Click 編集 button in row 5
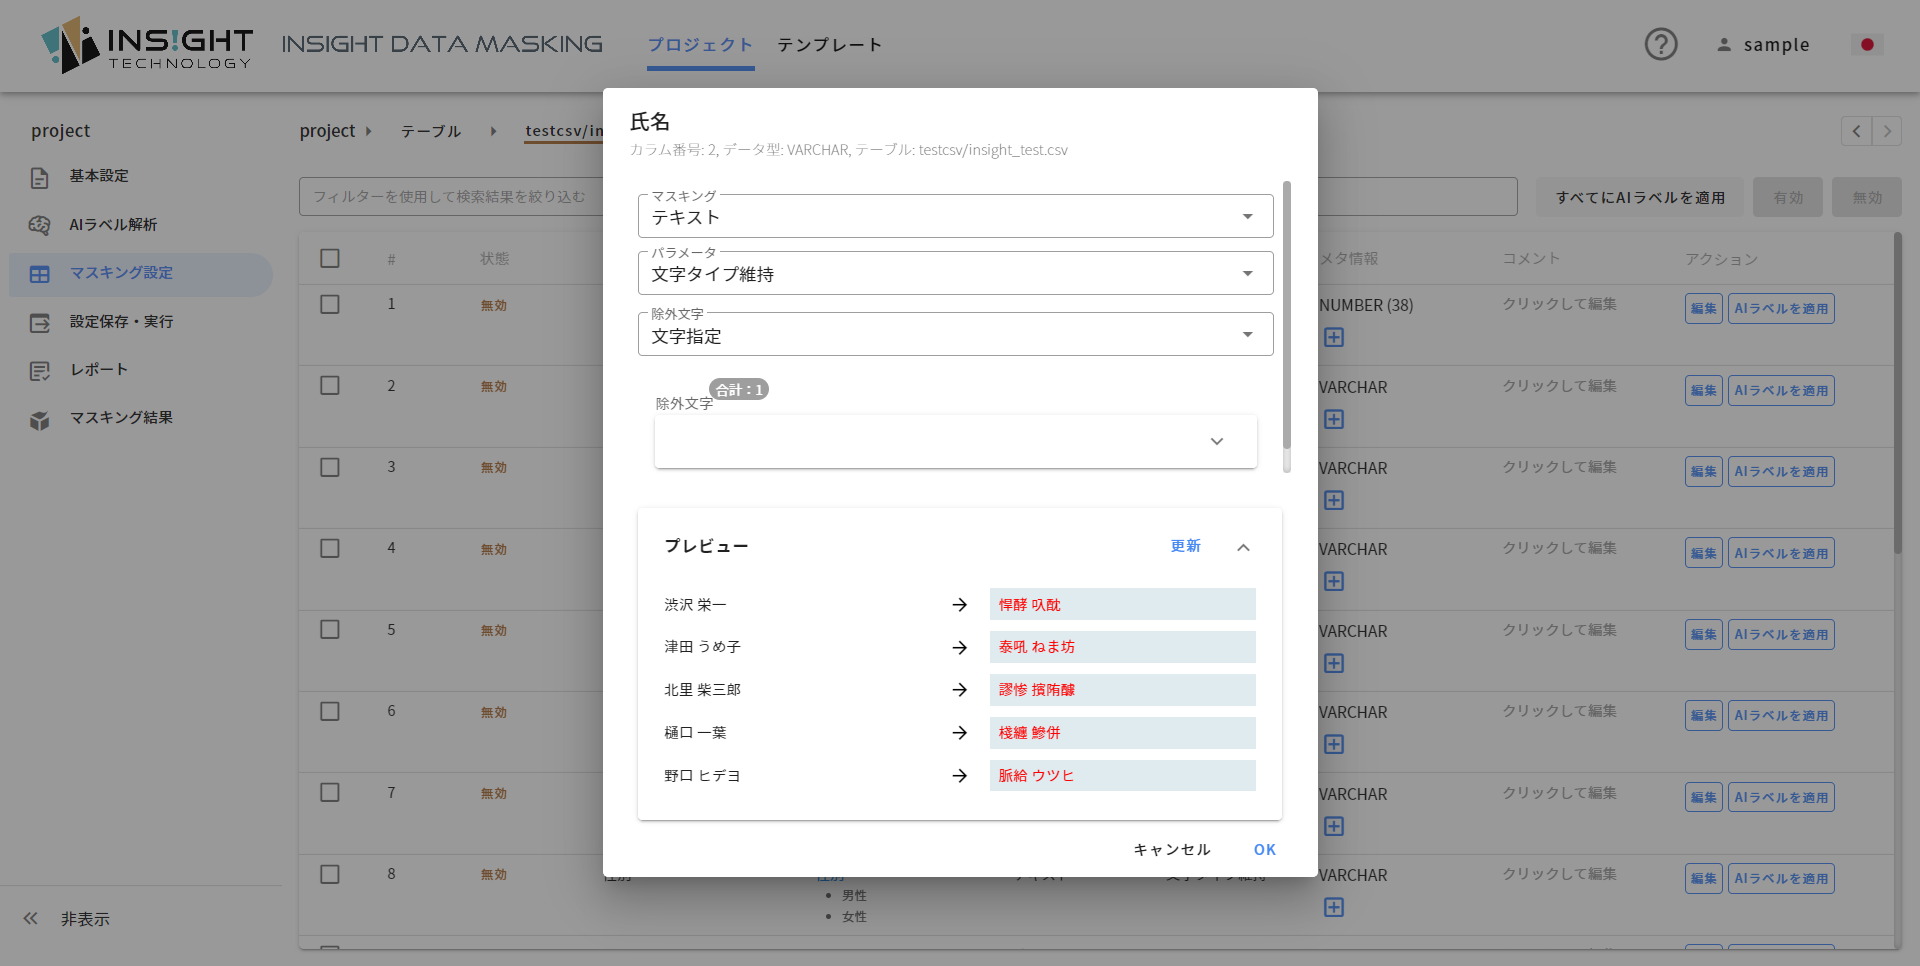Viewport: 1920px width, 966px height. tap(1704, 635)
